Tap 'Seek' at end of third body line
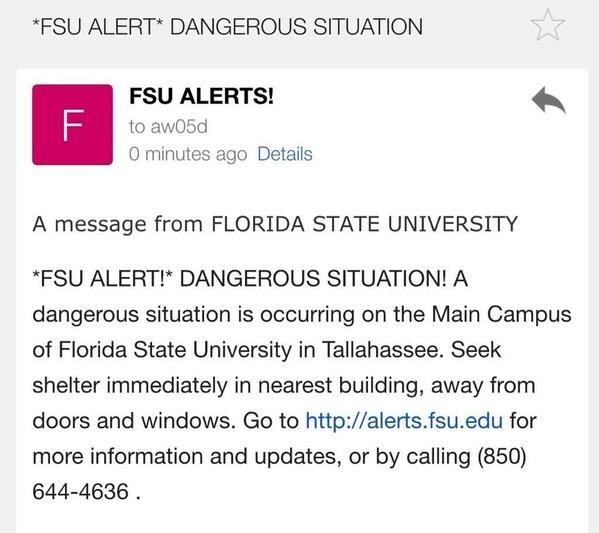This screenshot has width=599, height=533. tap(476, 350)
